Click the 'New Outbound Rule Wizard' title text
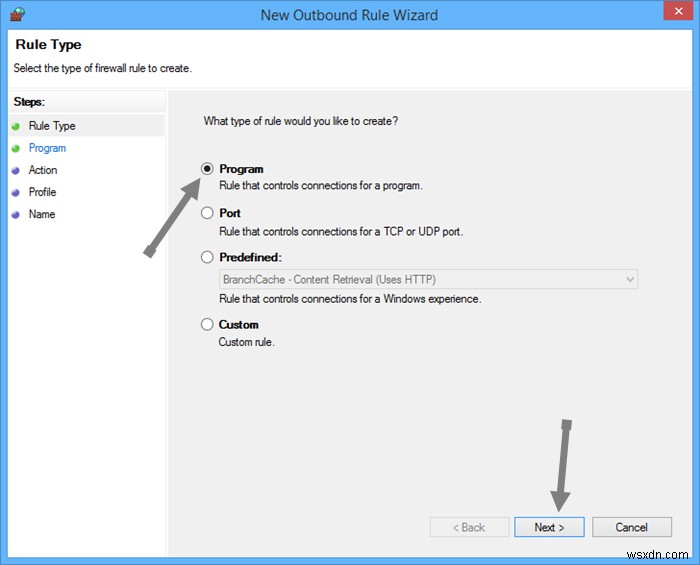 coord(349,15)
